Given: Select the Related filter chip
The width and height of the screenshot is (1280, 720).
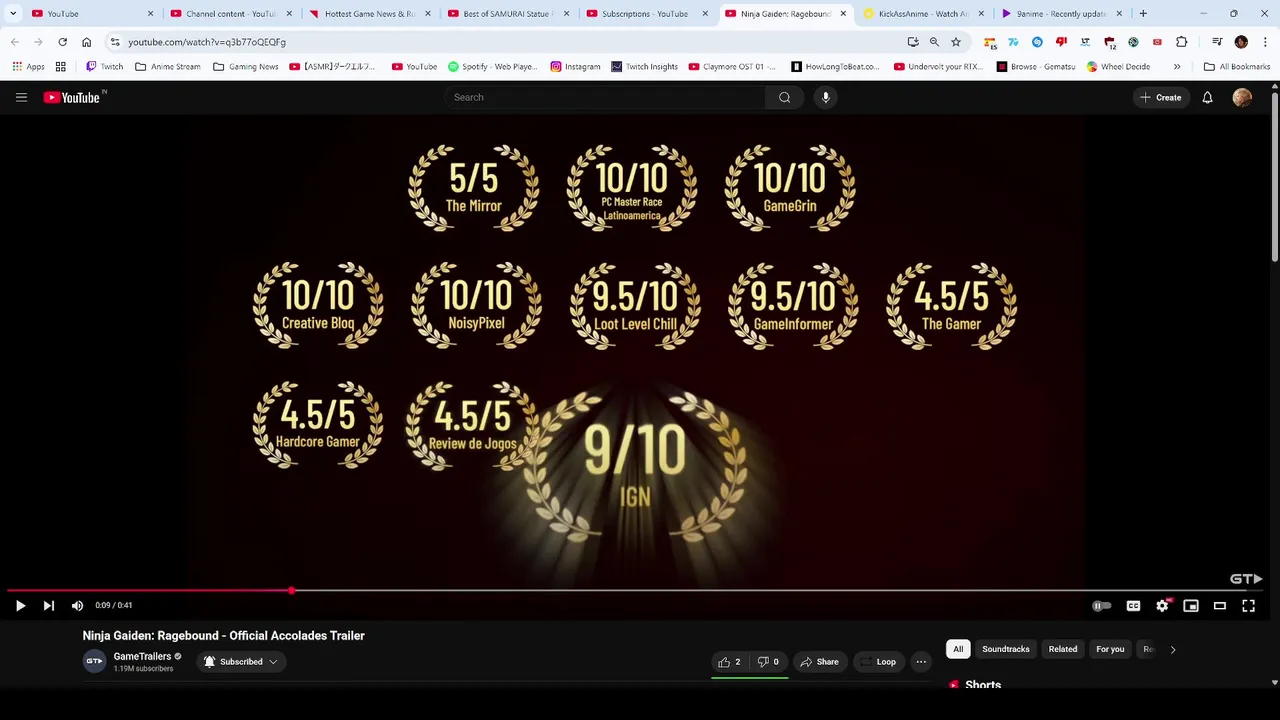Looking at the screenshot, I should click(x=1062, y=649).
